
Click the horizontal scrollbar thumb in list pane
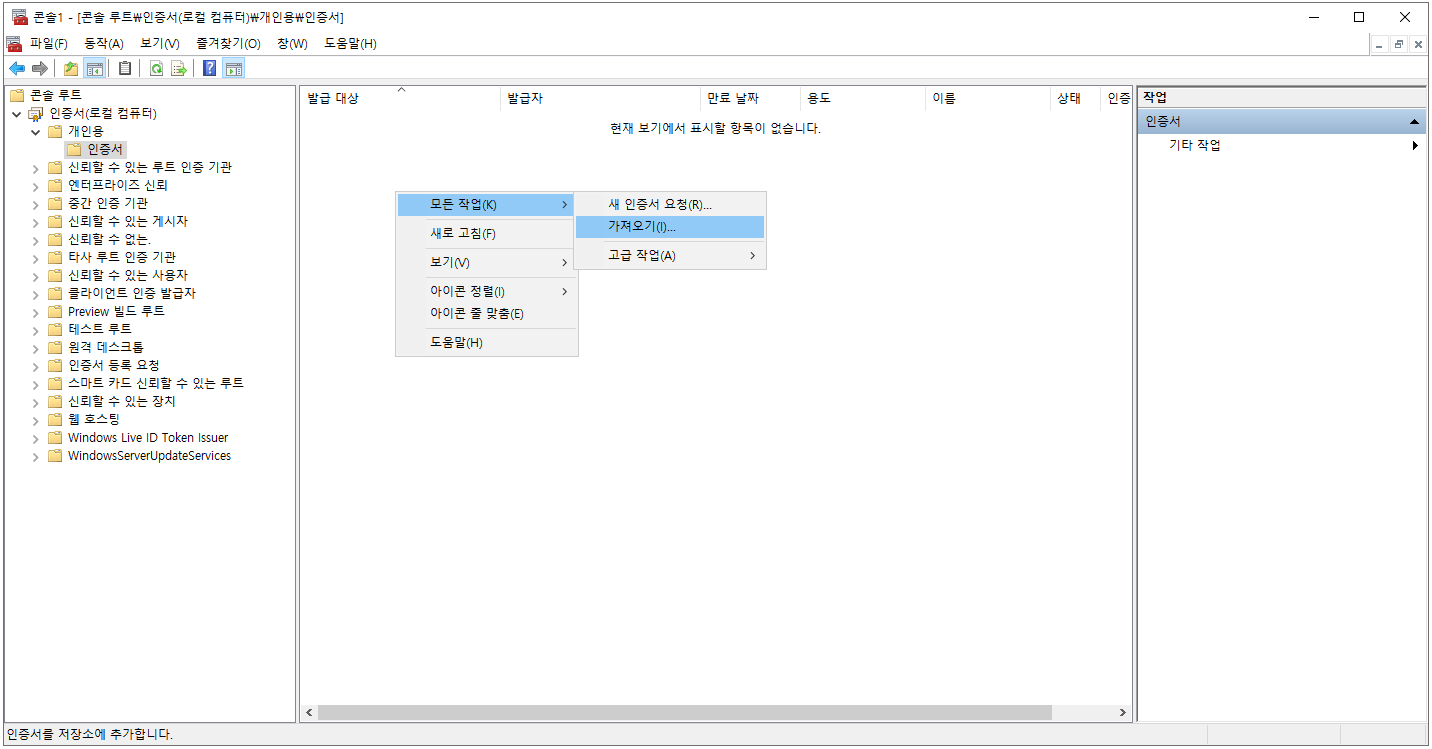685,713
